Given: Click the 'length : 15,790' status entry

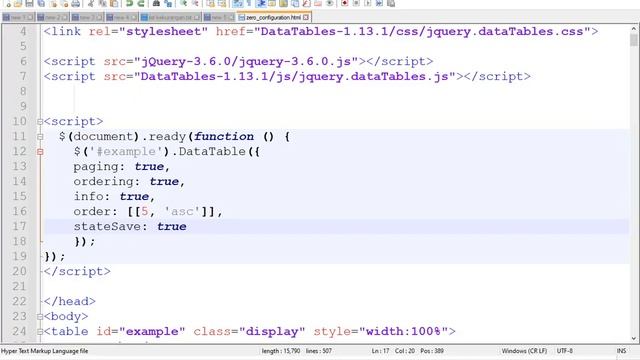Looking at the screenshot, I should [281, 351].
